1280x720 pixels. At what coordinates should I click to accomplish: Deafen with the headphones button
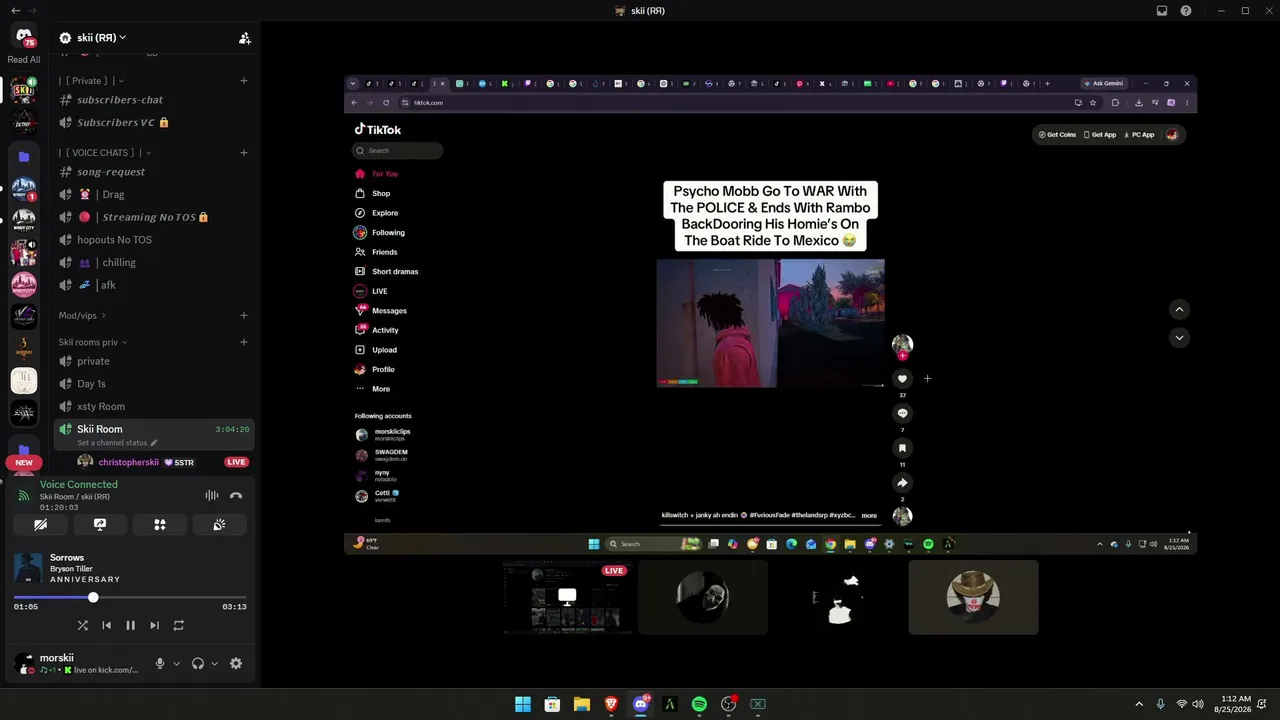coord(198,664)
